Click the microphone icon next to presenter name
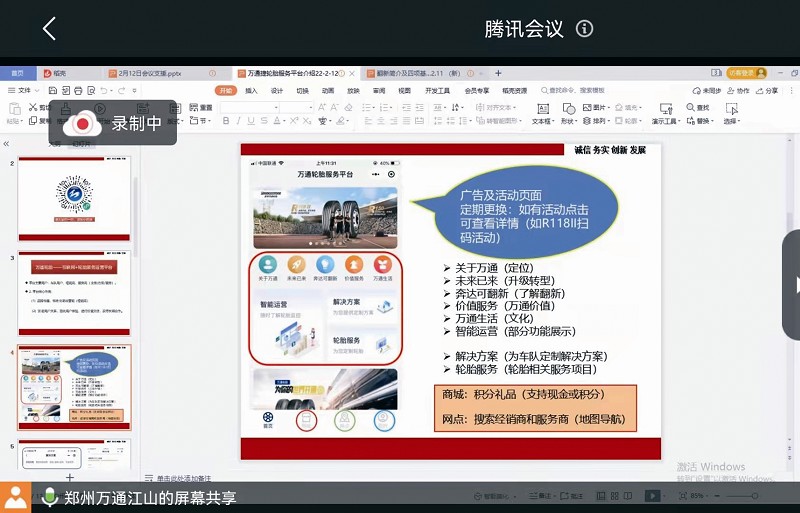The width and height of the screenshot is (800, 513). [49, 496]
